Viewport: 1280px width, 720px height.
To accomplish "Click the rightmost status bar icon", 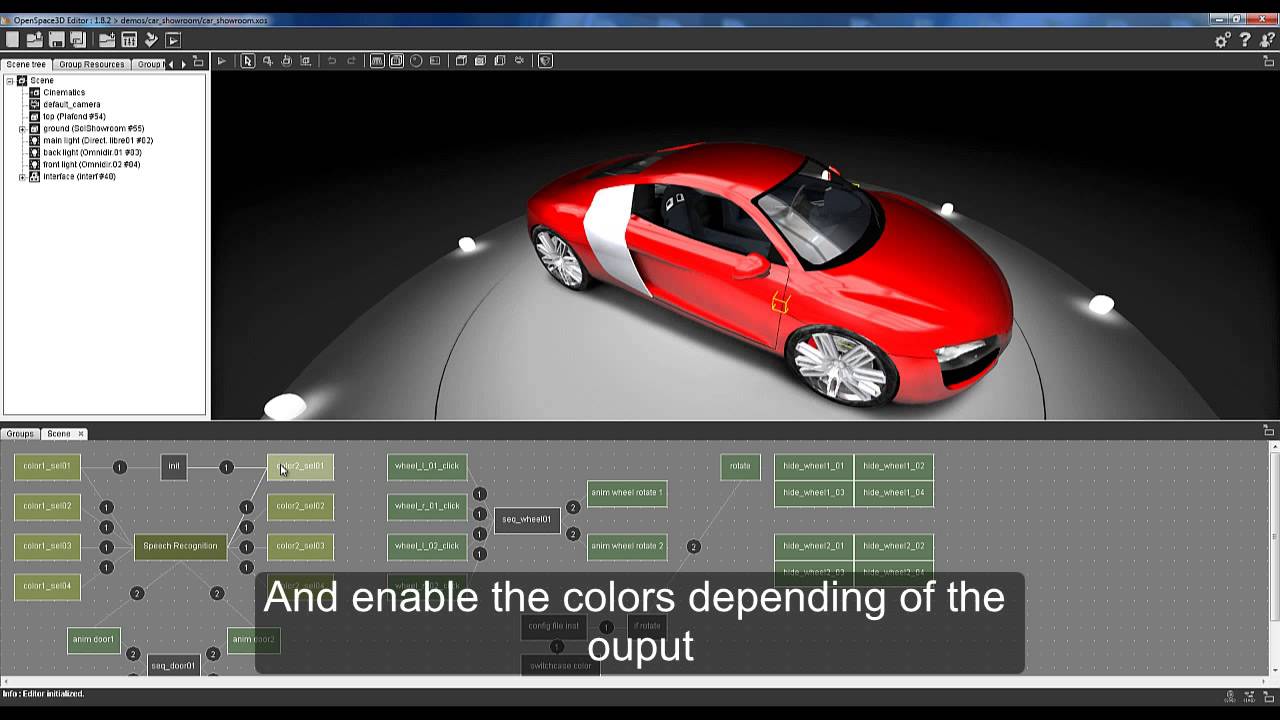I will click(1269, 696).
